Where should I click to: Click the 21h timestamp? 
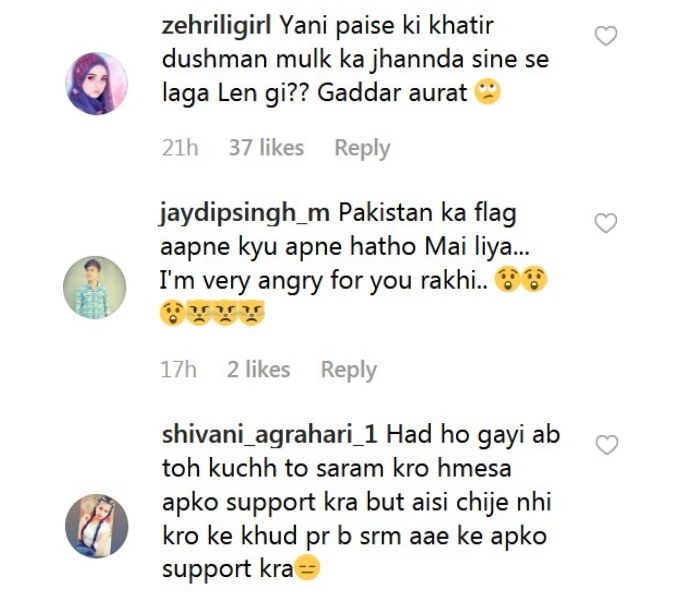click(x=180, y=148)
